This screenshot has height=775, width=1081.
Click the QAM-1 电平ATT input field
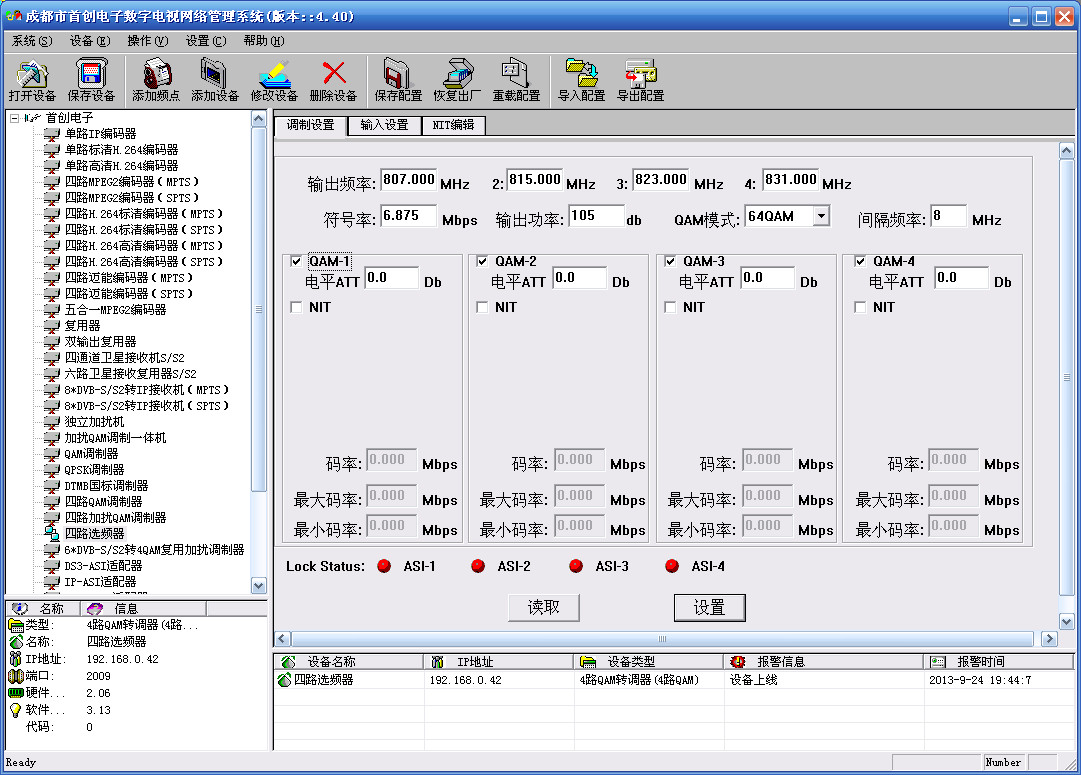(391, 278)
